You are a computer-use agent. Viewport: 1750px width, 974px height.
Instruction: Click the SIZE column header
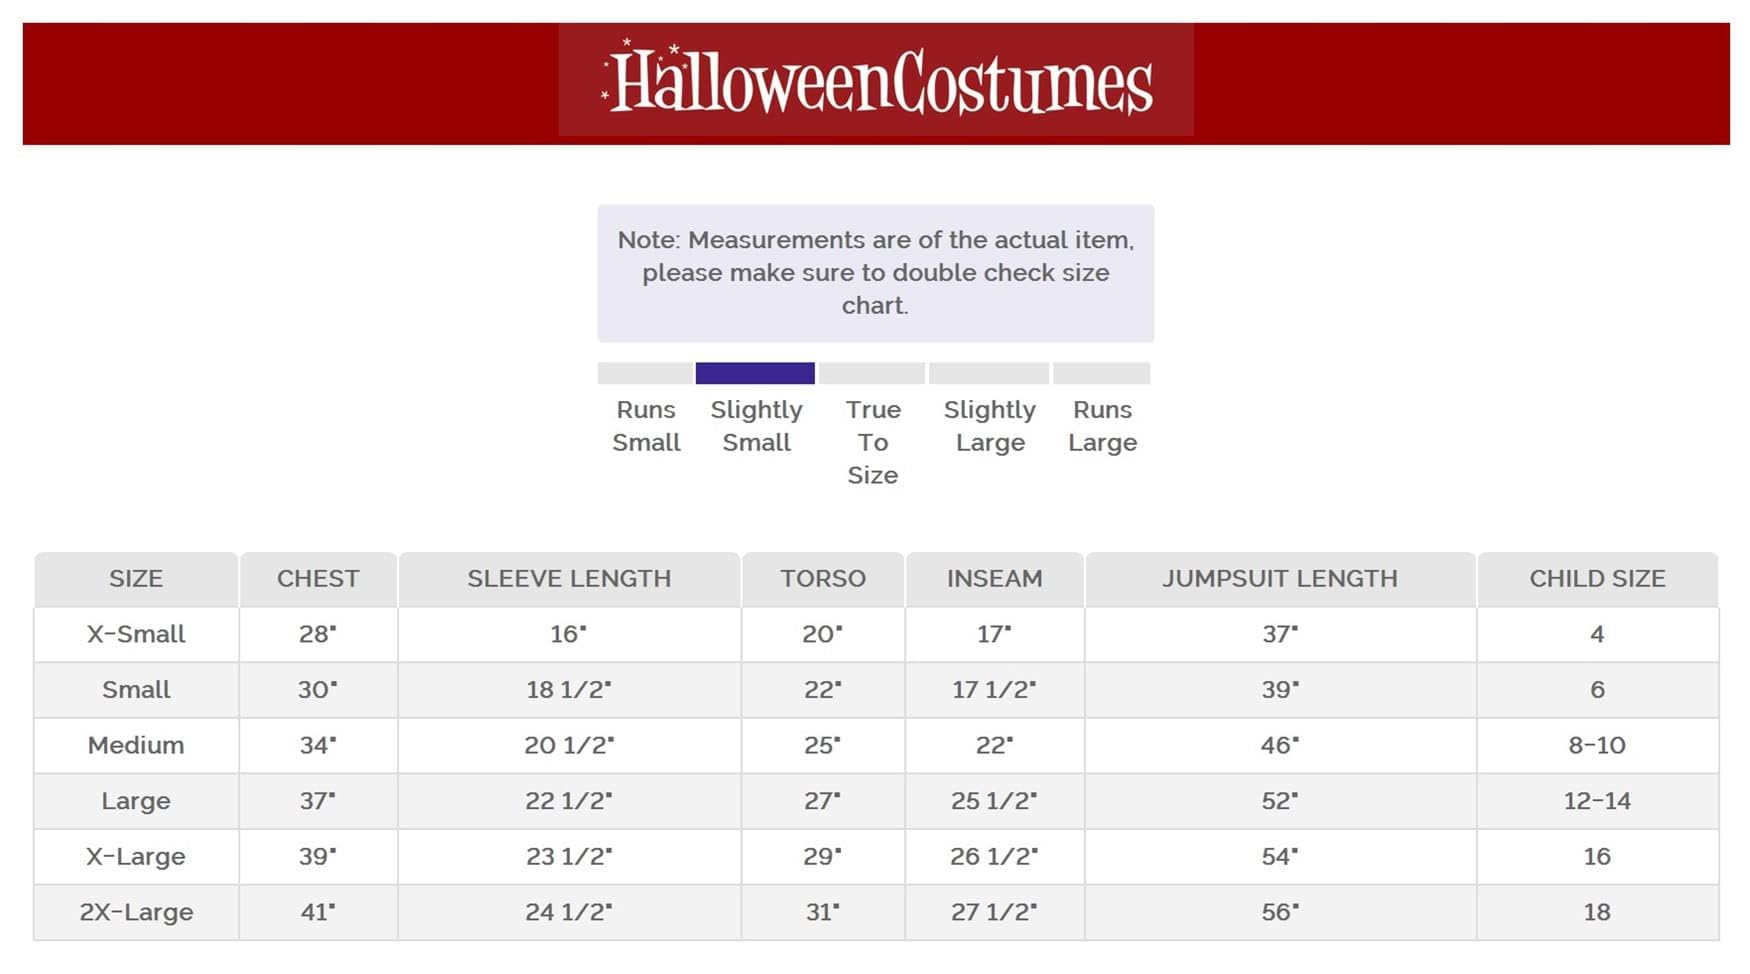click(x=136, y=579)
